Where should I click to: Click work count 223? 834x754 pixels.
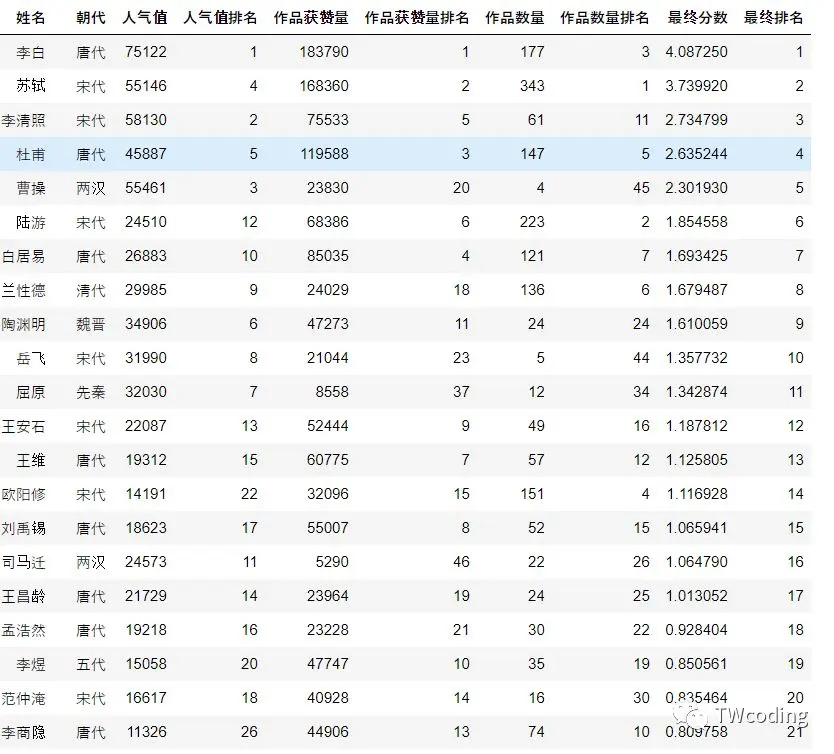532,222
